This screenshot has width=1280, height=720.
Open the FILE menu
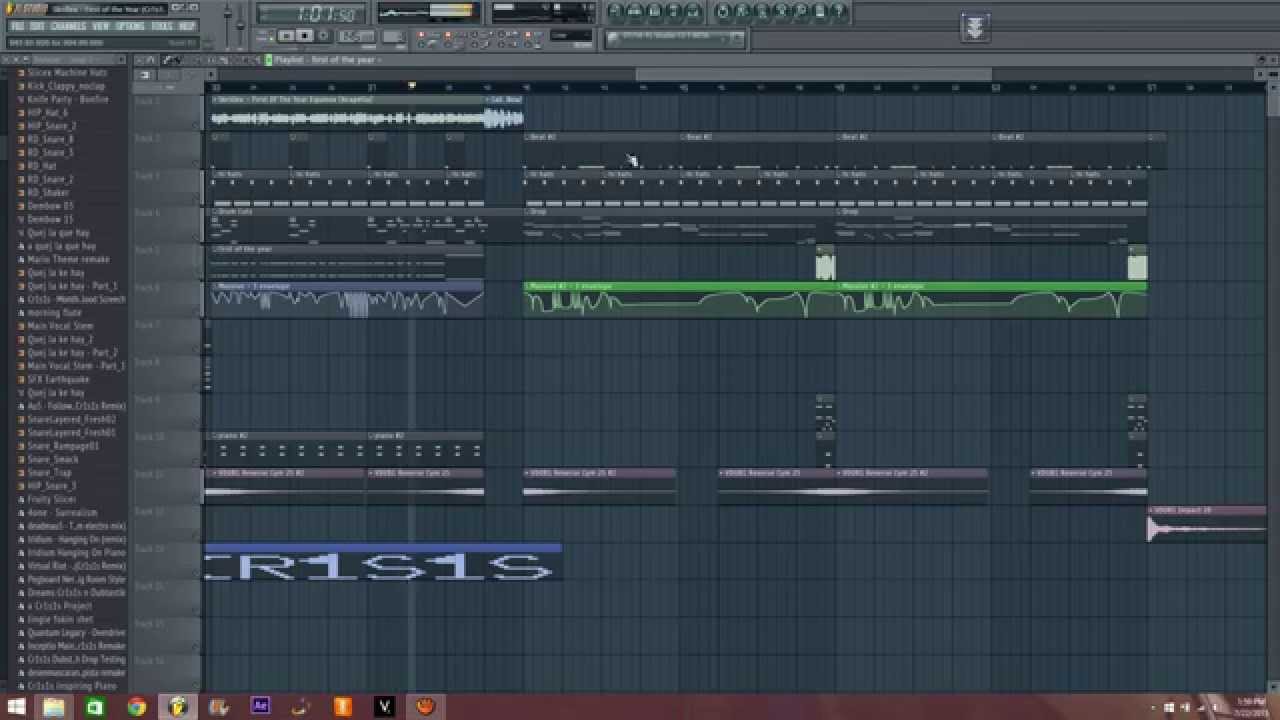click(x=17, y=26)
